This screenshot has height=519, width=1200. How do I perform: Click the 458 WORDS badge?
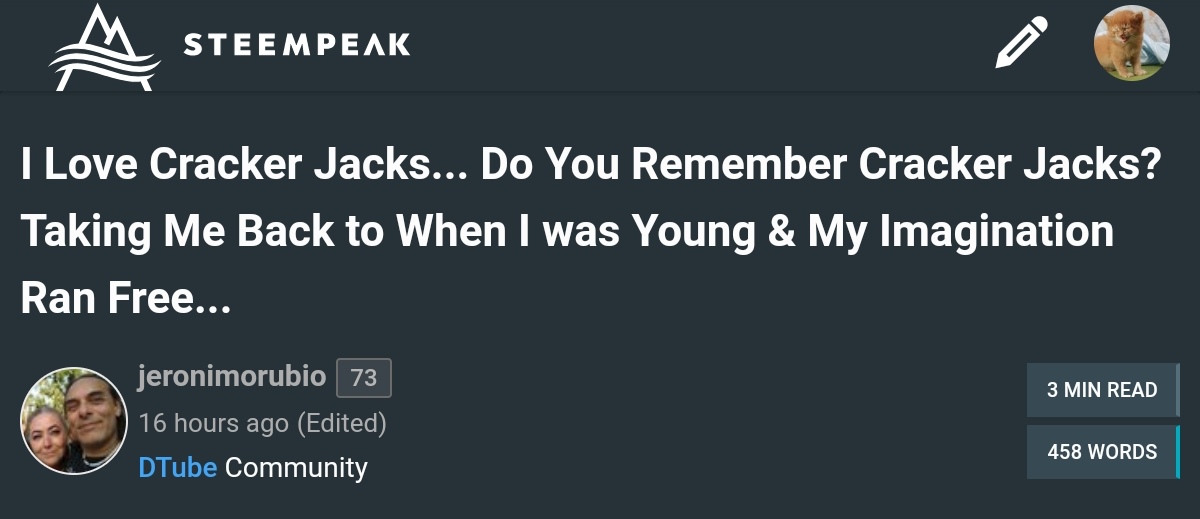(x=1102, y=452)
